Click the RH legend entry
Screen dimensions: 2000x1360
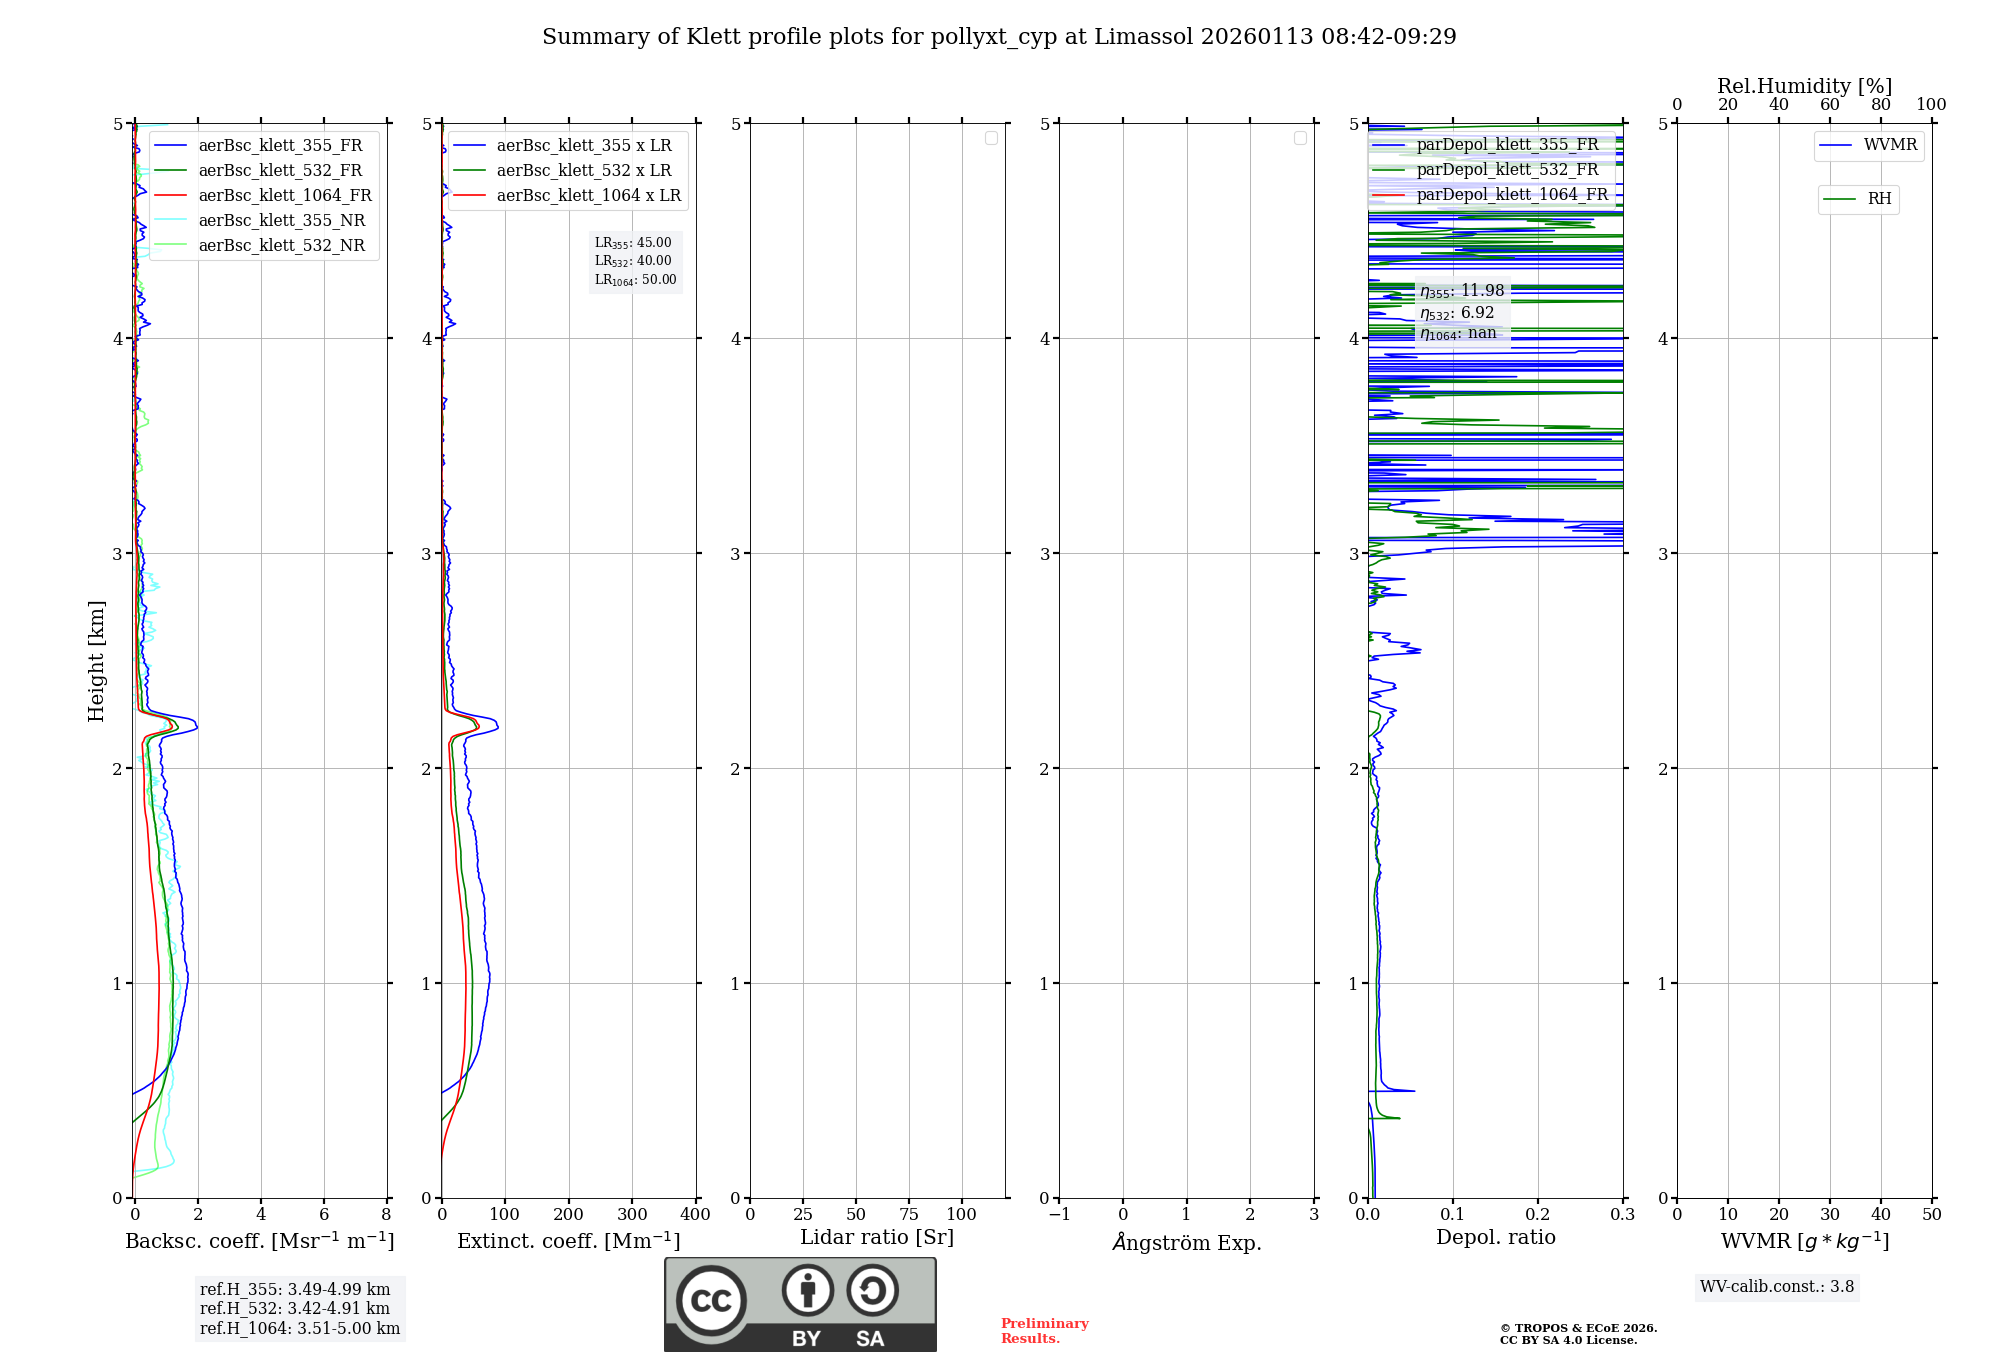1878,199
